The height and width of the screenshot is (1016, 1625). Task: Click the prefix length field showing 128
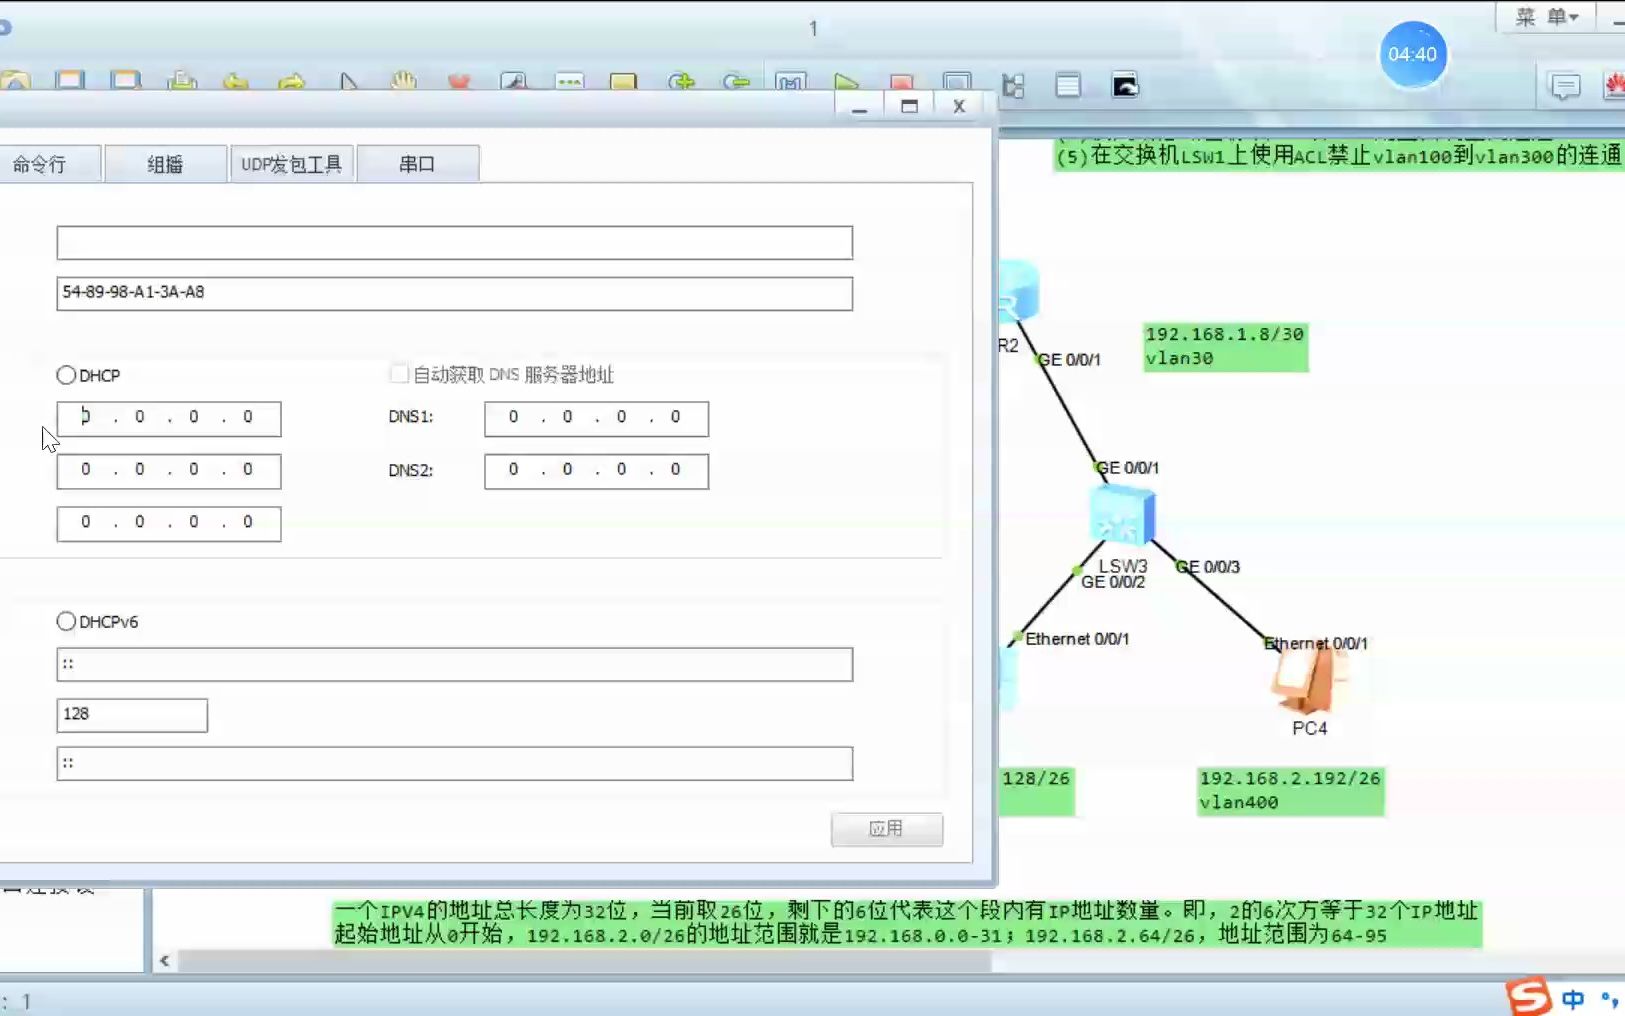132,715
